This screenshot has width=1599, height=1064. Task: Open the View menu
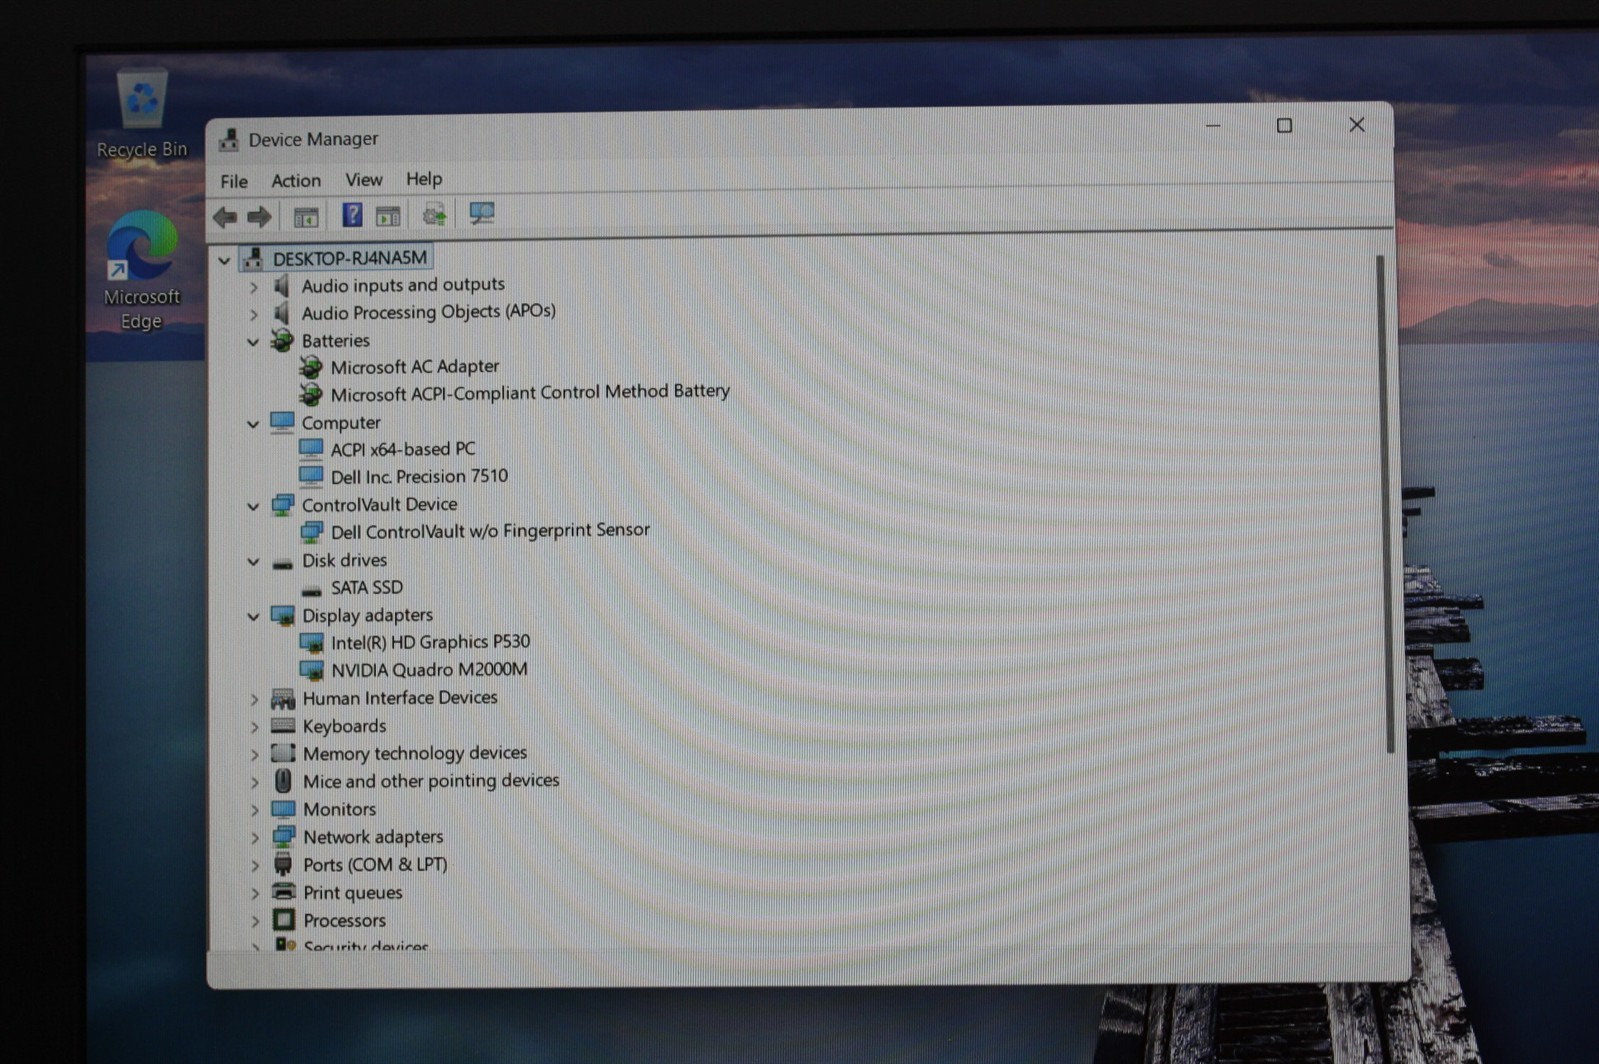pos(364,180)
